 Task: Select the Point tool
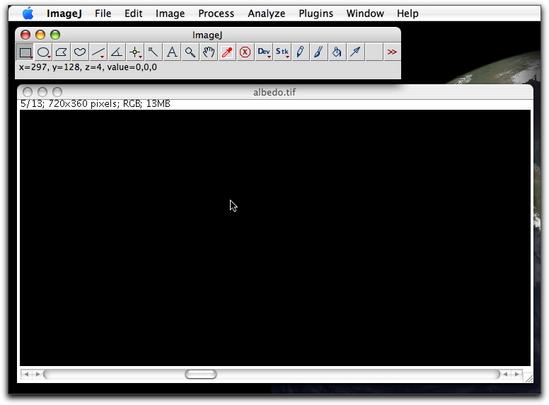click(135, 53)
